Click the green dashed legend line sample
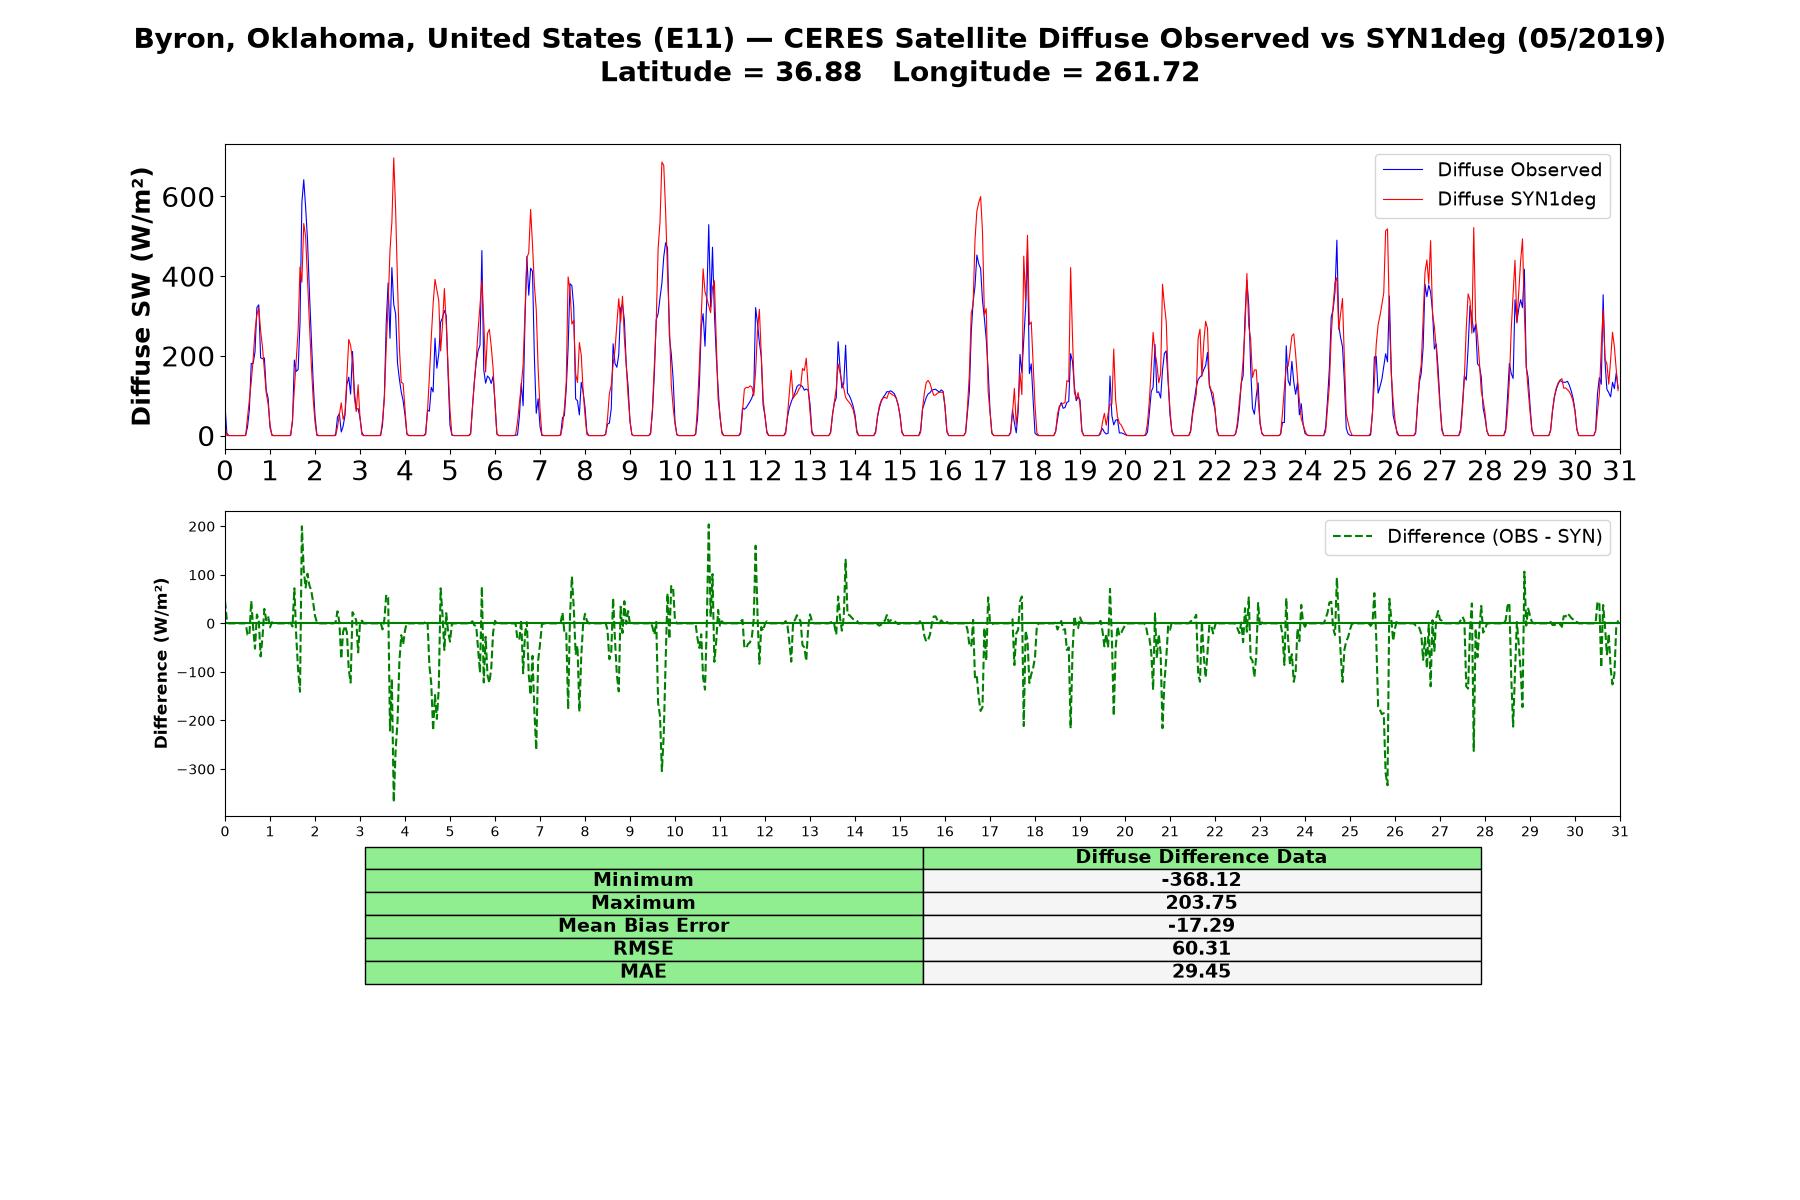Viewport: 1800px width, 1200px height. coord(1353,537)
